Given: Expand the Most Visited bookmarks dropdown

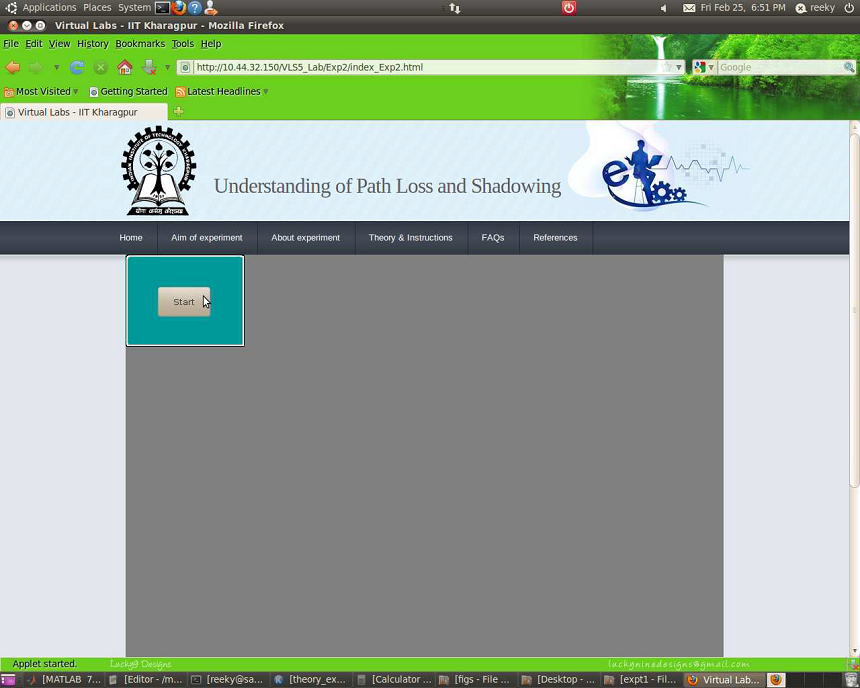Looking at the screenshot, I should (42, 91).
